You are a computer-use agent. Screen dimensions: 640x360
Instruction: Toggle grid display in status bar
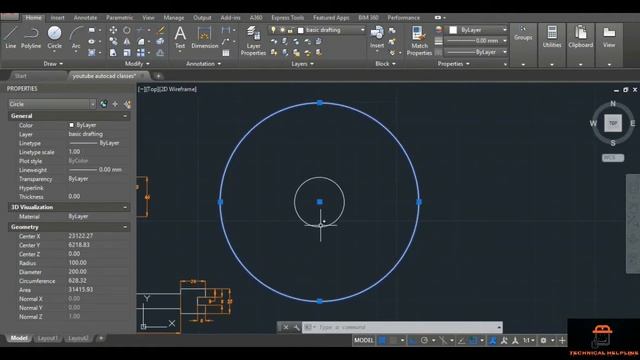point(382,340)
